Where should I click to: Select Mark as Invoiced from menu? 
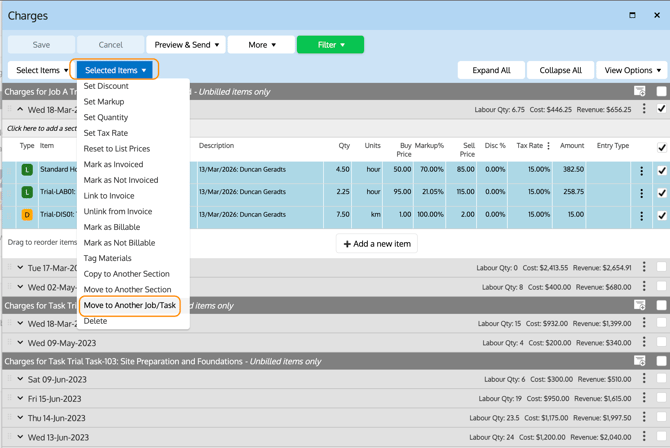(x=113, y=164)
